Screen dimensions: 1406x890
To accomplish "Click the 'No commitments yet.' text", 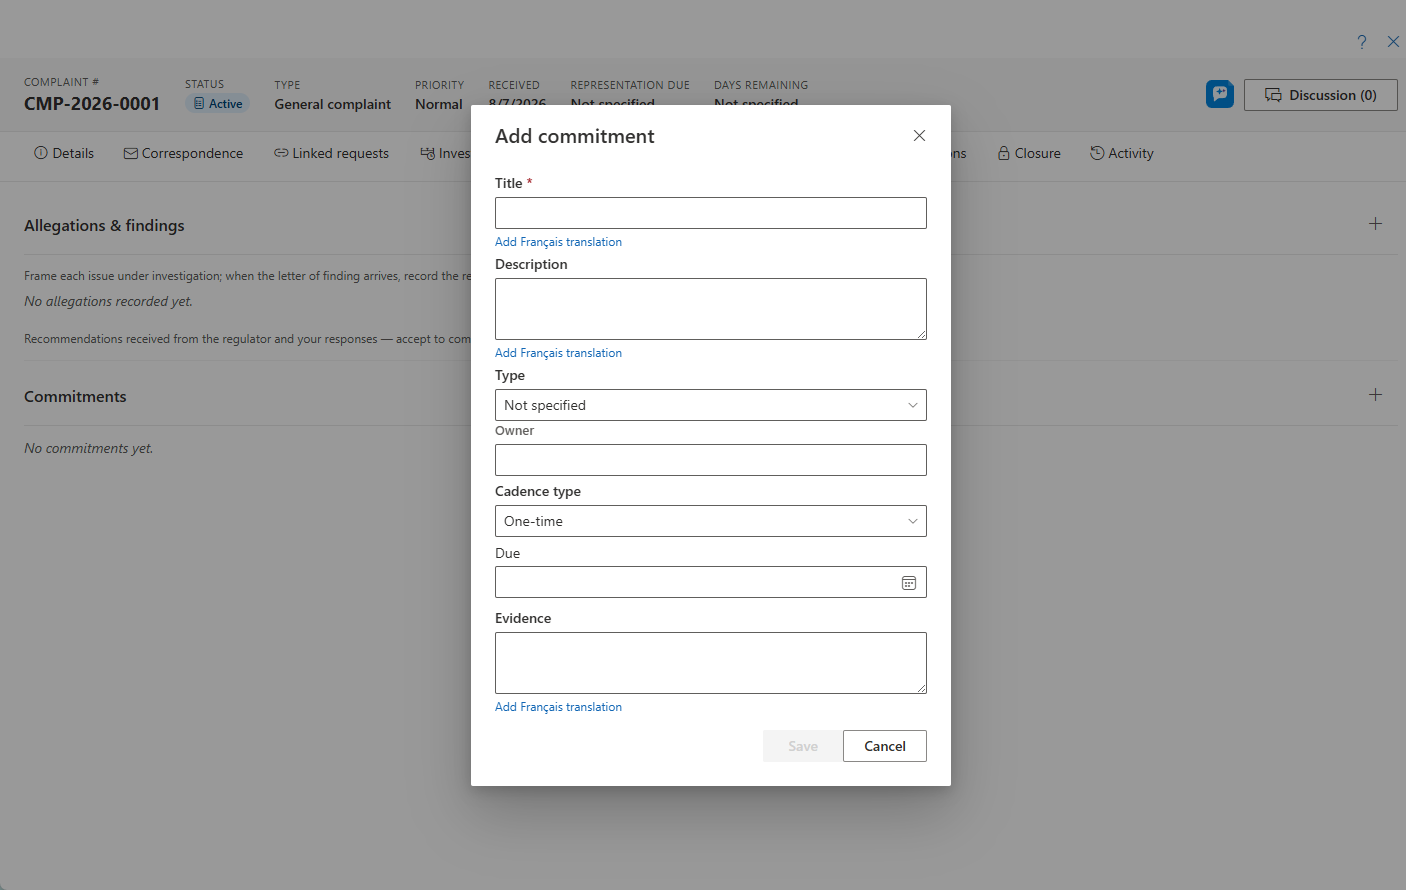I will (89, 448).
